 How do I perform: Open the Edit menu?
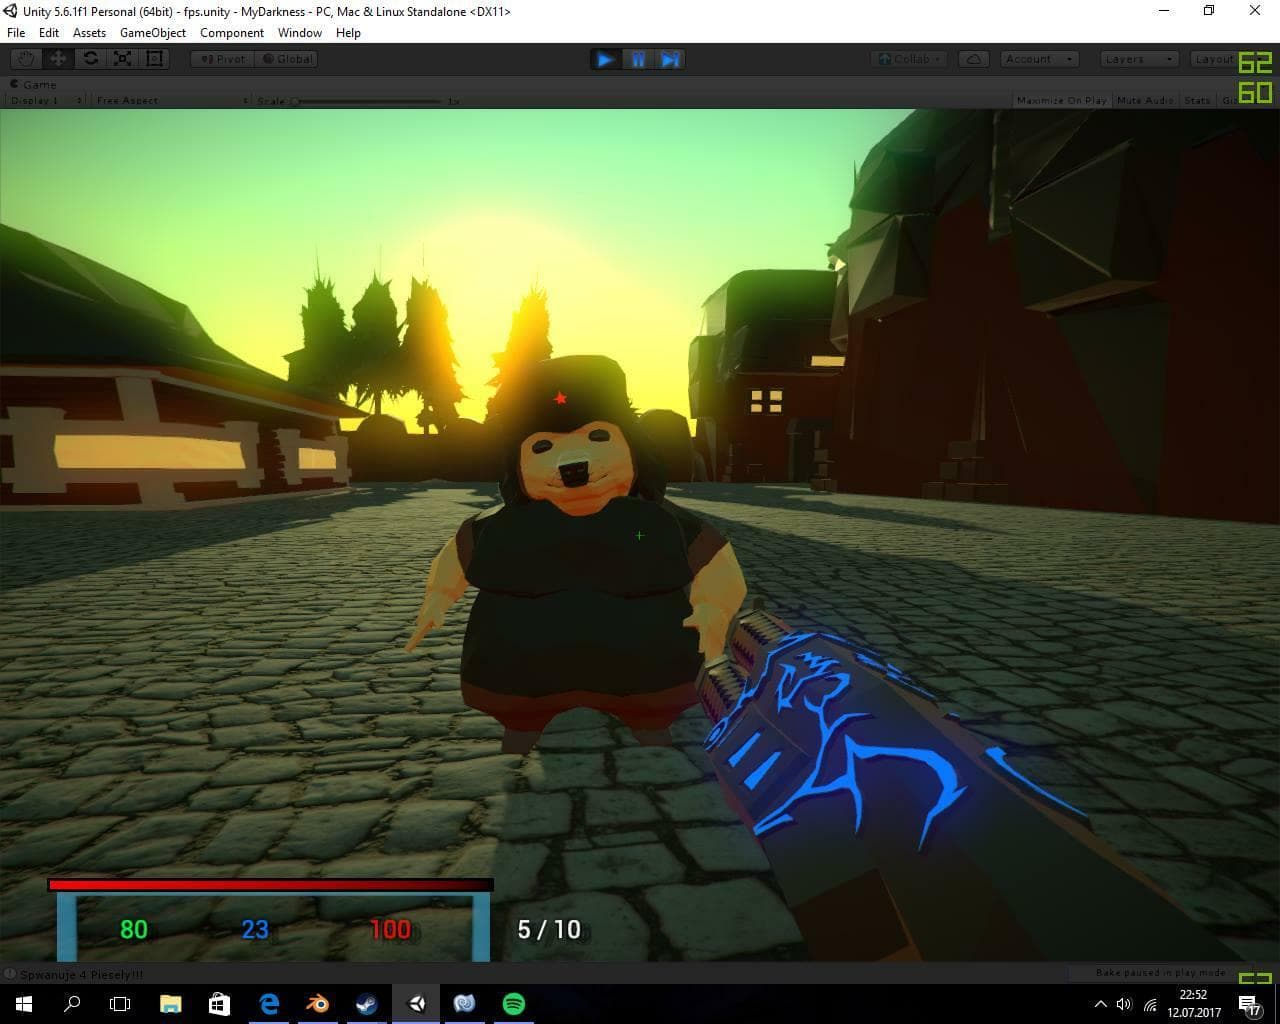point(49,32)
